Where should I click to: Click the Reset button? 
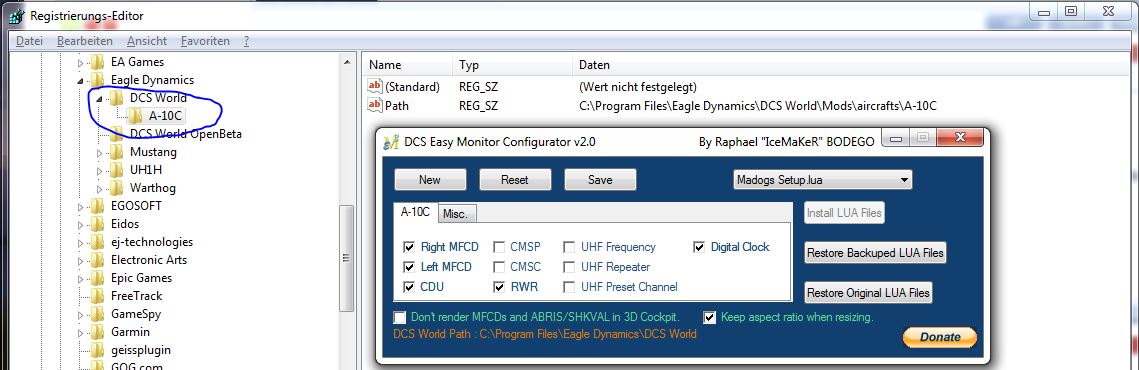515,180
